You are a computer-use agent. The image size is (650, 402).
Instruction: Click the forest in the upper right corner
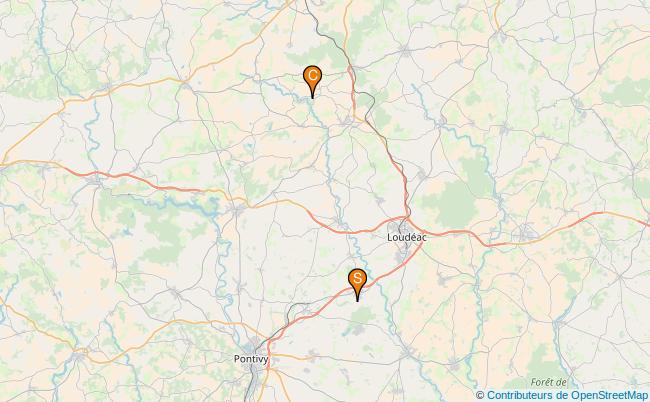(628, 92)
